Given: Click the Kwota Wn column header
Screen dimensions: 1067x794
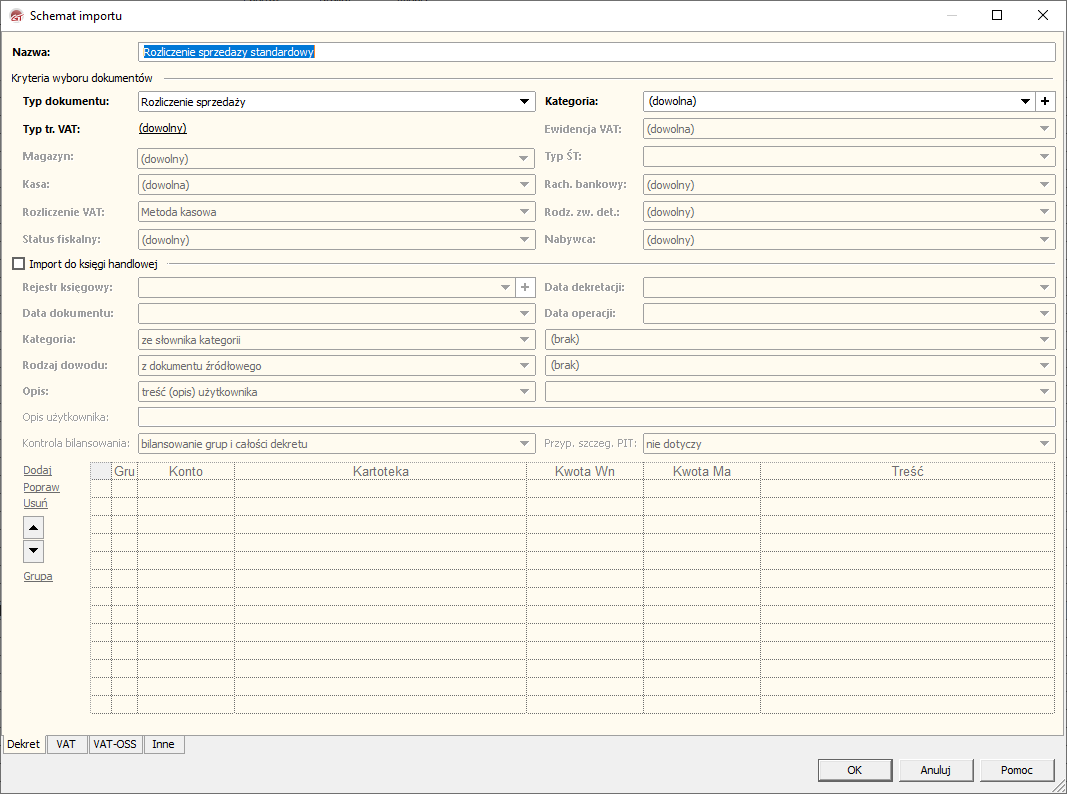Looking at the screenshot, I should pos(585,471).
